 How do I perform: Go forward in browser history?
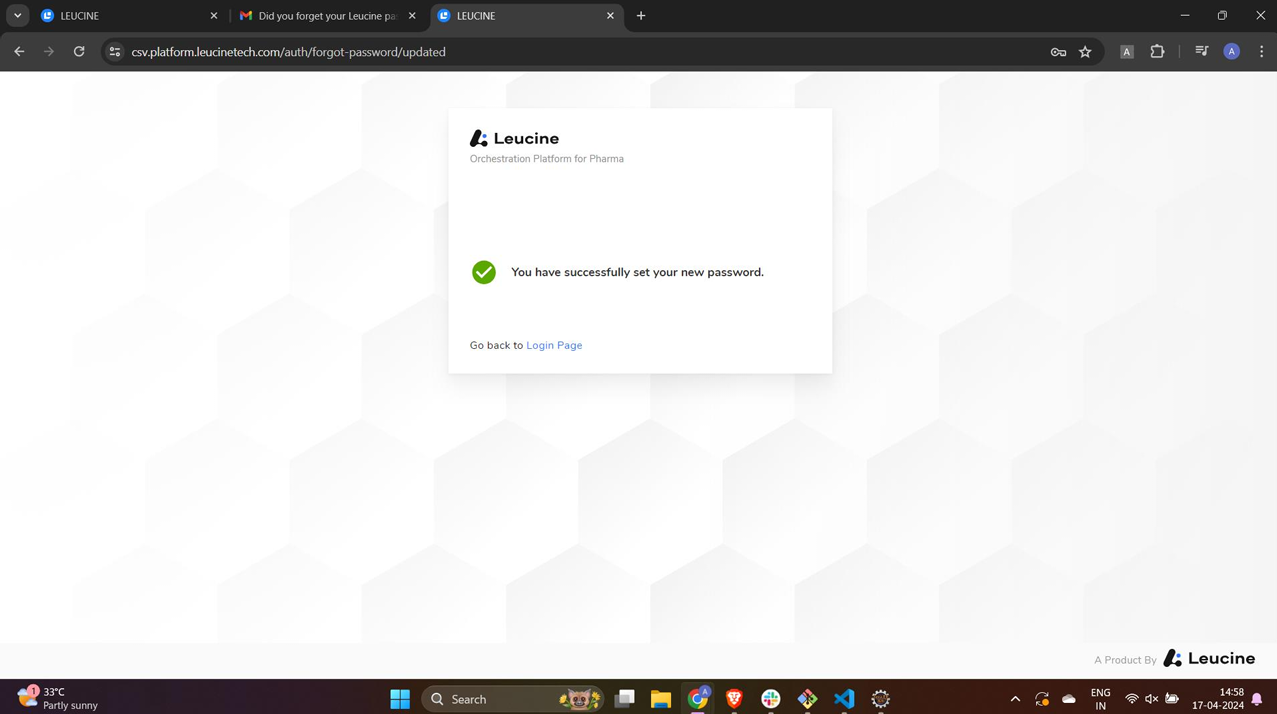coord(49,52)
